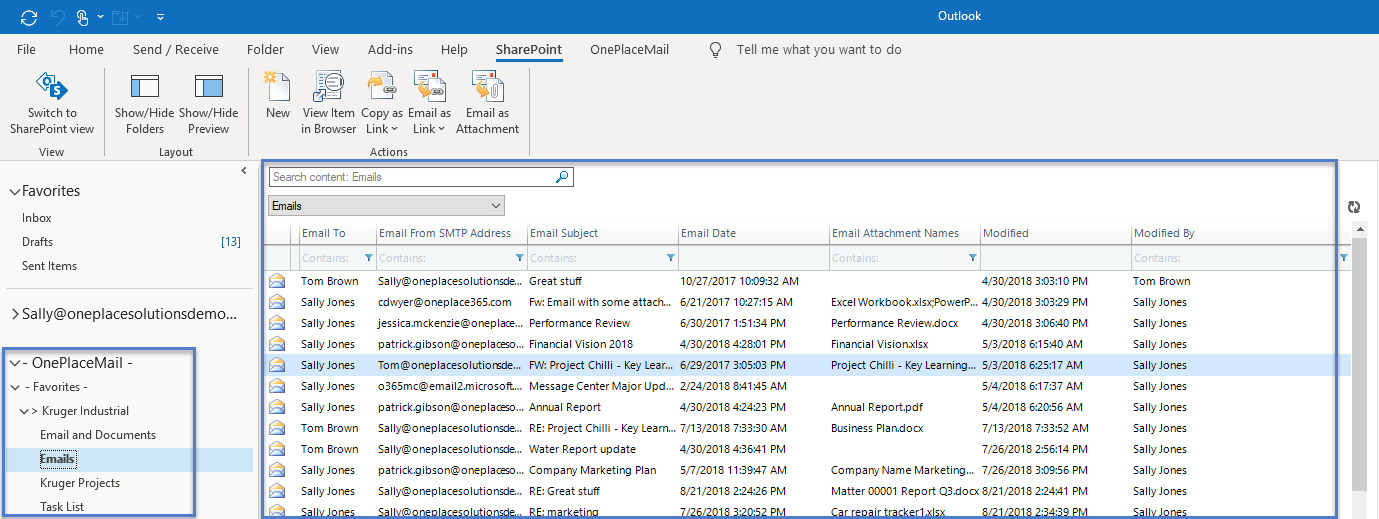Screen dimensions: 1379x519
Task: Click the Tell me lightbulb icon
Action: coord(715,49)
